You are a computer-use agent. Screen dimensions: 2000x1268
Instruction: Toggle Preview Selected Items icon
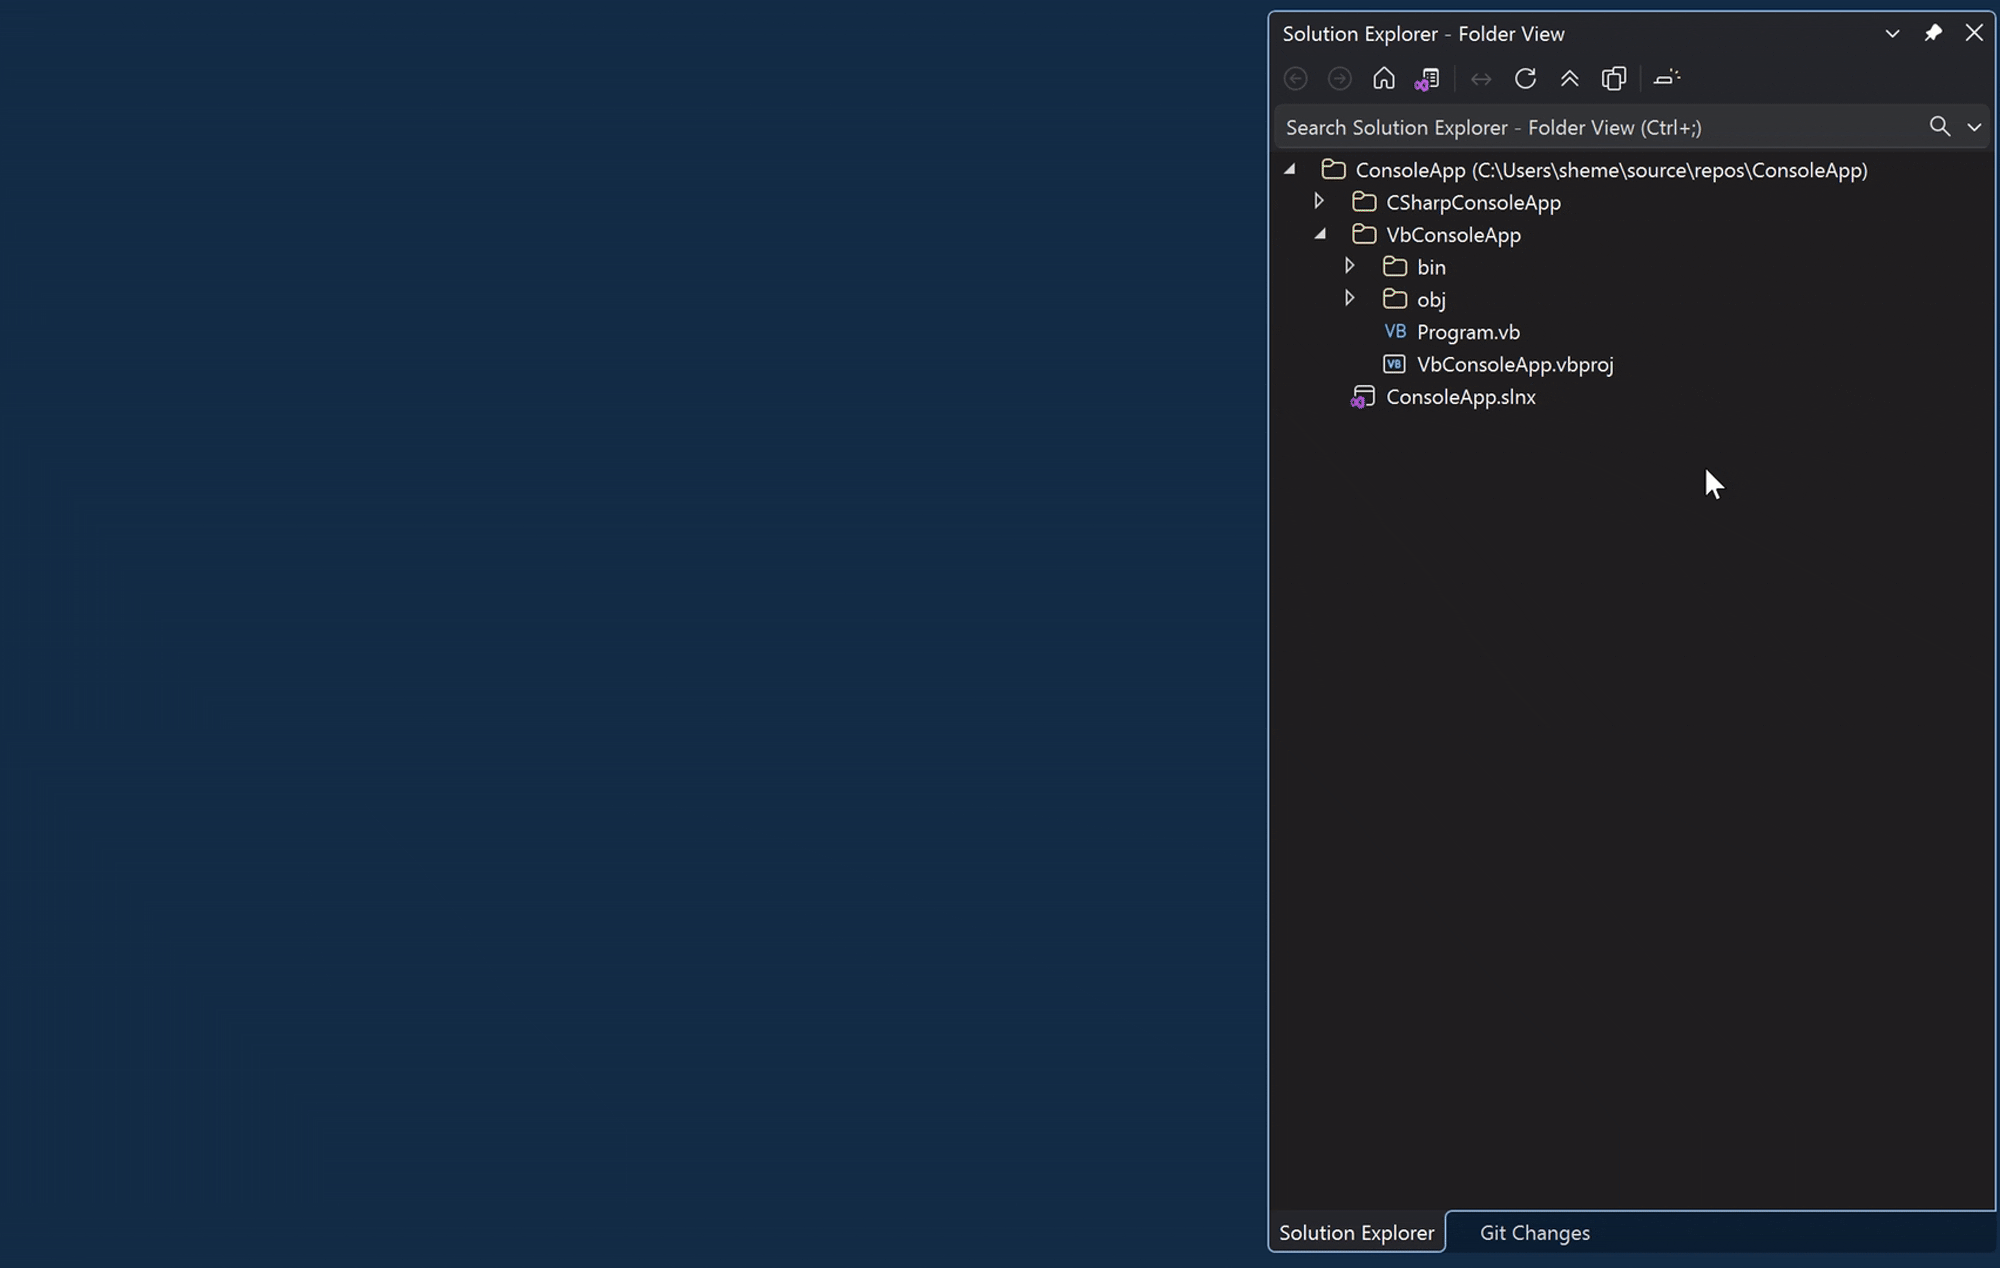click(1613, 78)
